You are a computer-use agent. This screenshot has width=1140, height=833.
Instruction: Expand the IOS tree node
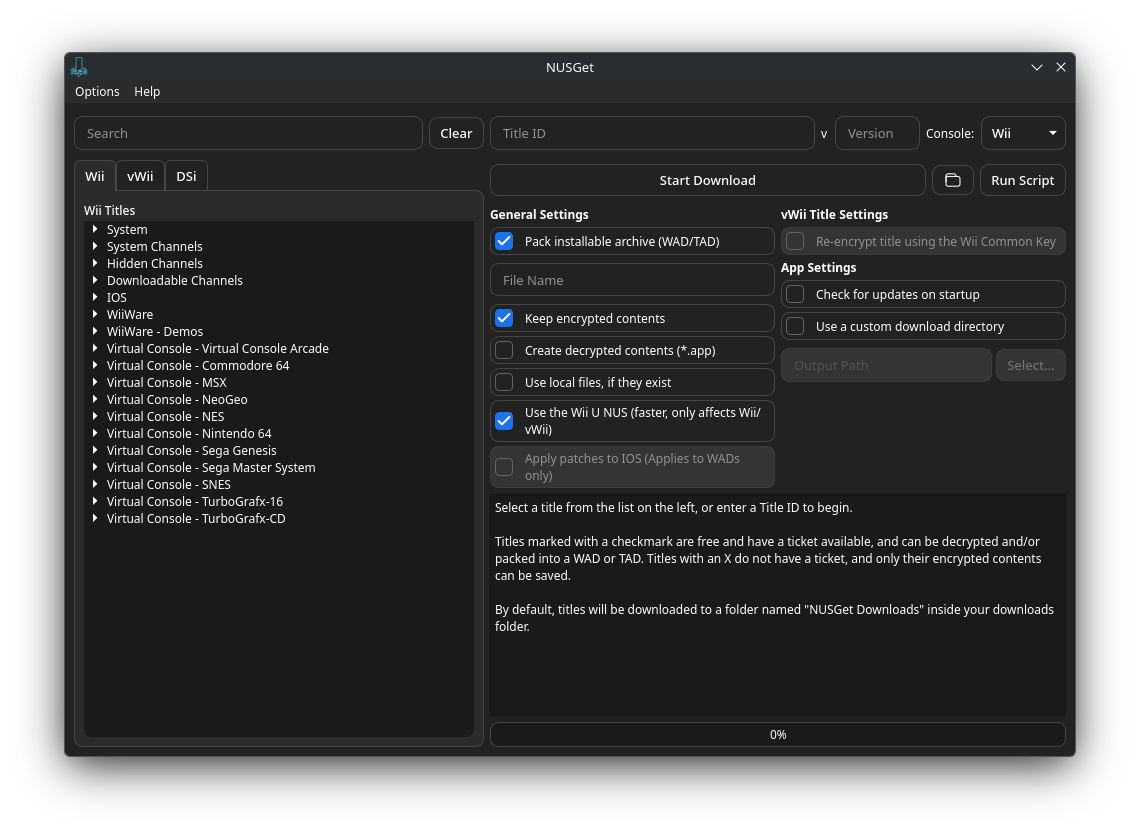point(95,297)
